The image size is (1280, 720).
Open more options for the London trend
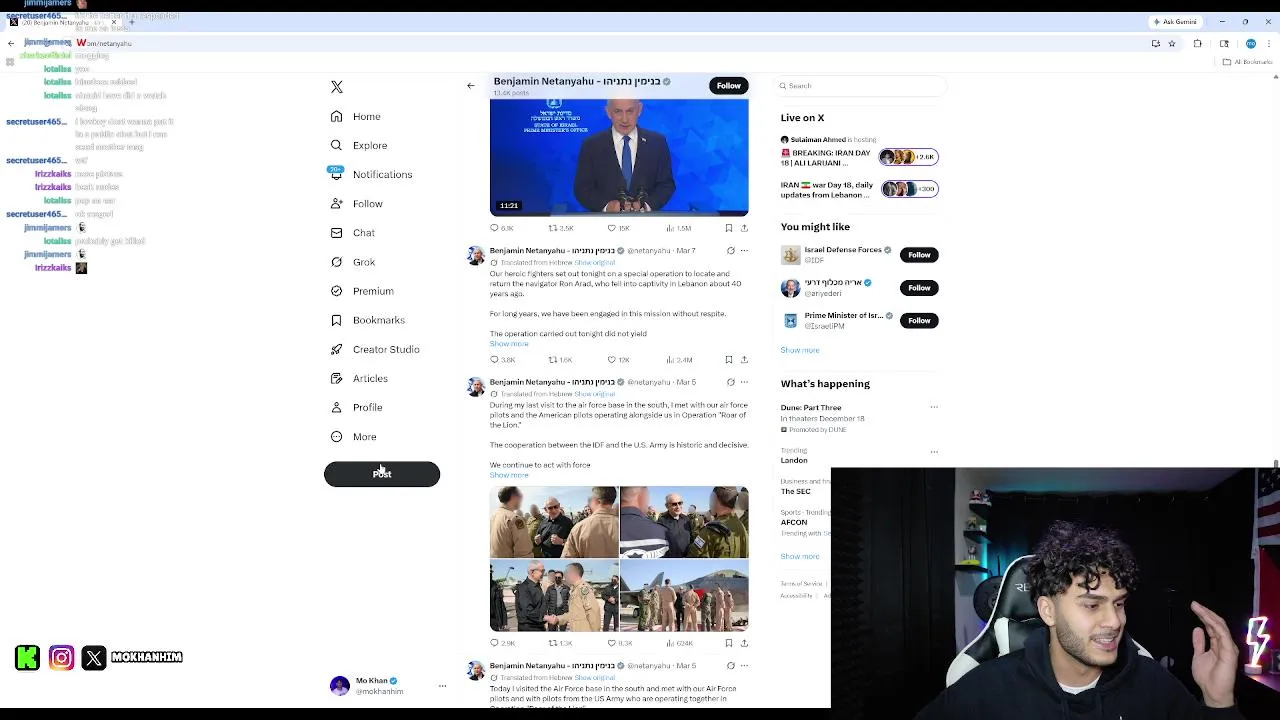click(x=934, y=452)
